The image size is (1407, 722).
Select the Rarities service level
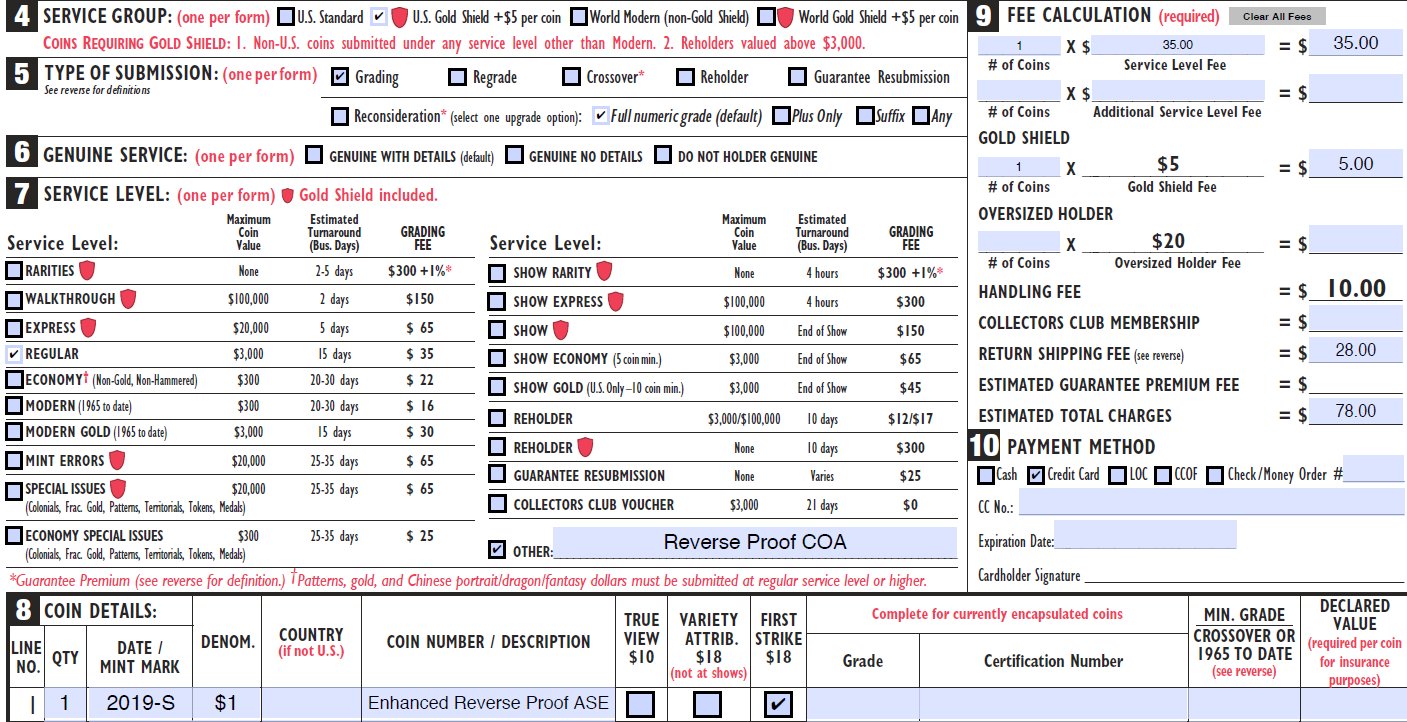point(14,270)
